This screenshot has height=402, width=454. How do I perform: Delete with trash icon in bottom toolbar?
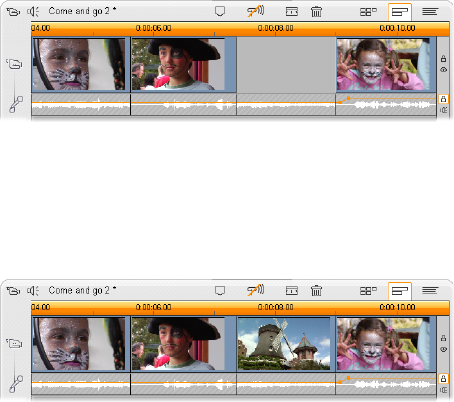316,291
